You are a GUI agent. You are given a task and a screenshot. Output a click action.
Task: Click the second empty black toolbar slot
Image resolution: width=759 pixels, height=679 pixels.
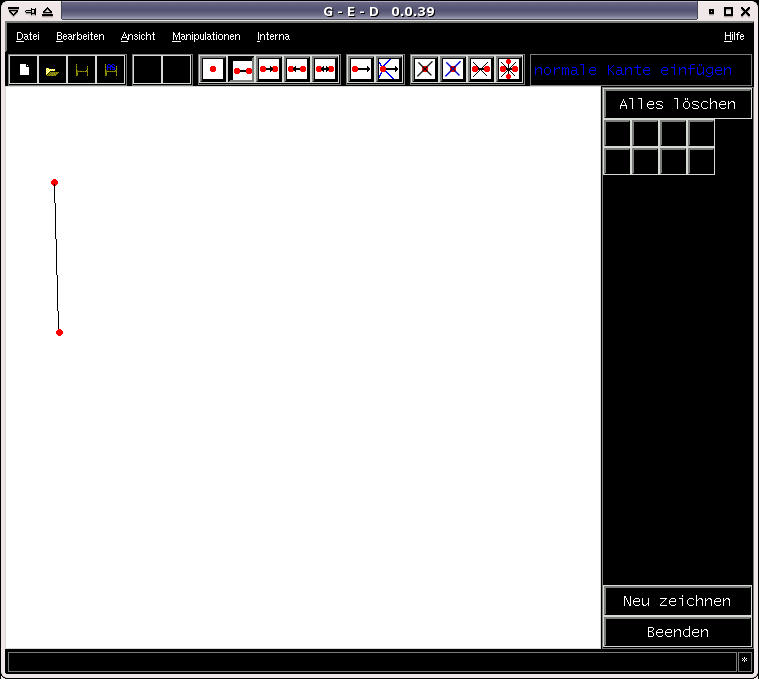click(x=177, y=70)
